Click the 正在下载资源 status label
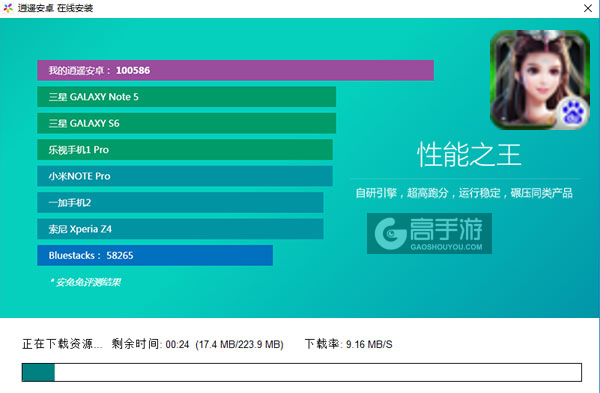 pyautogui.click(x=62, y=344)
